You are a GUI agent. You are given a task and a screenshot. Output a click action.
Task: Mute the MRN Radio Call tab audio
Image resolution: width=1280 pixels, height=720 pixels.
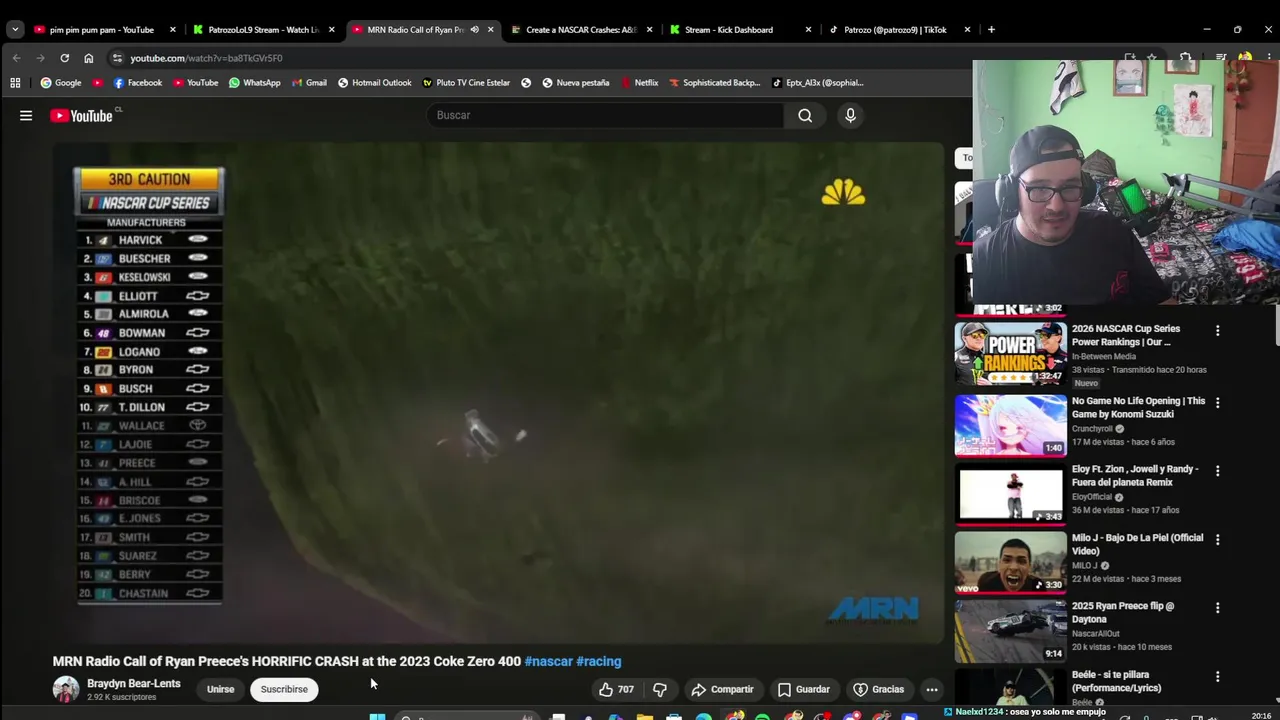(474, 30)
